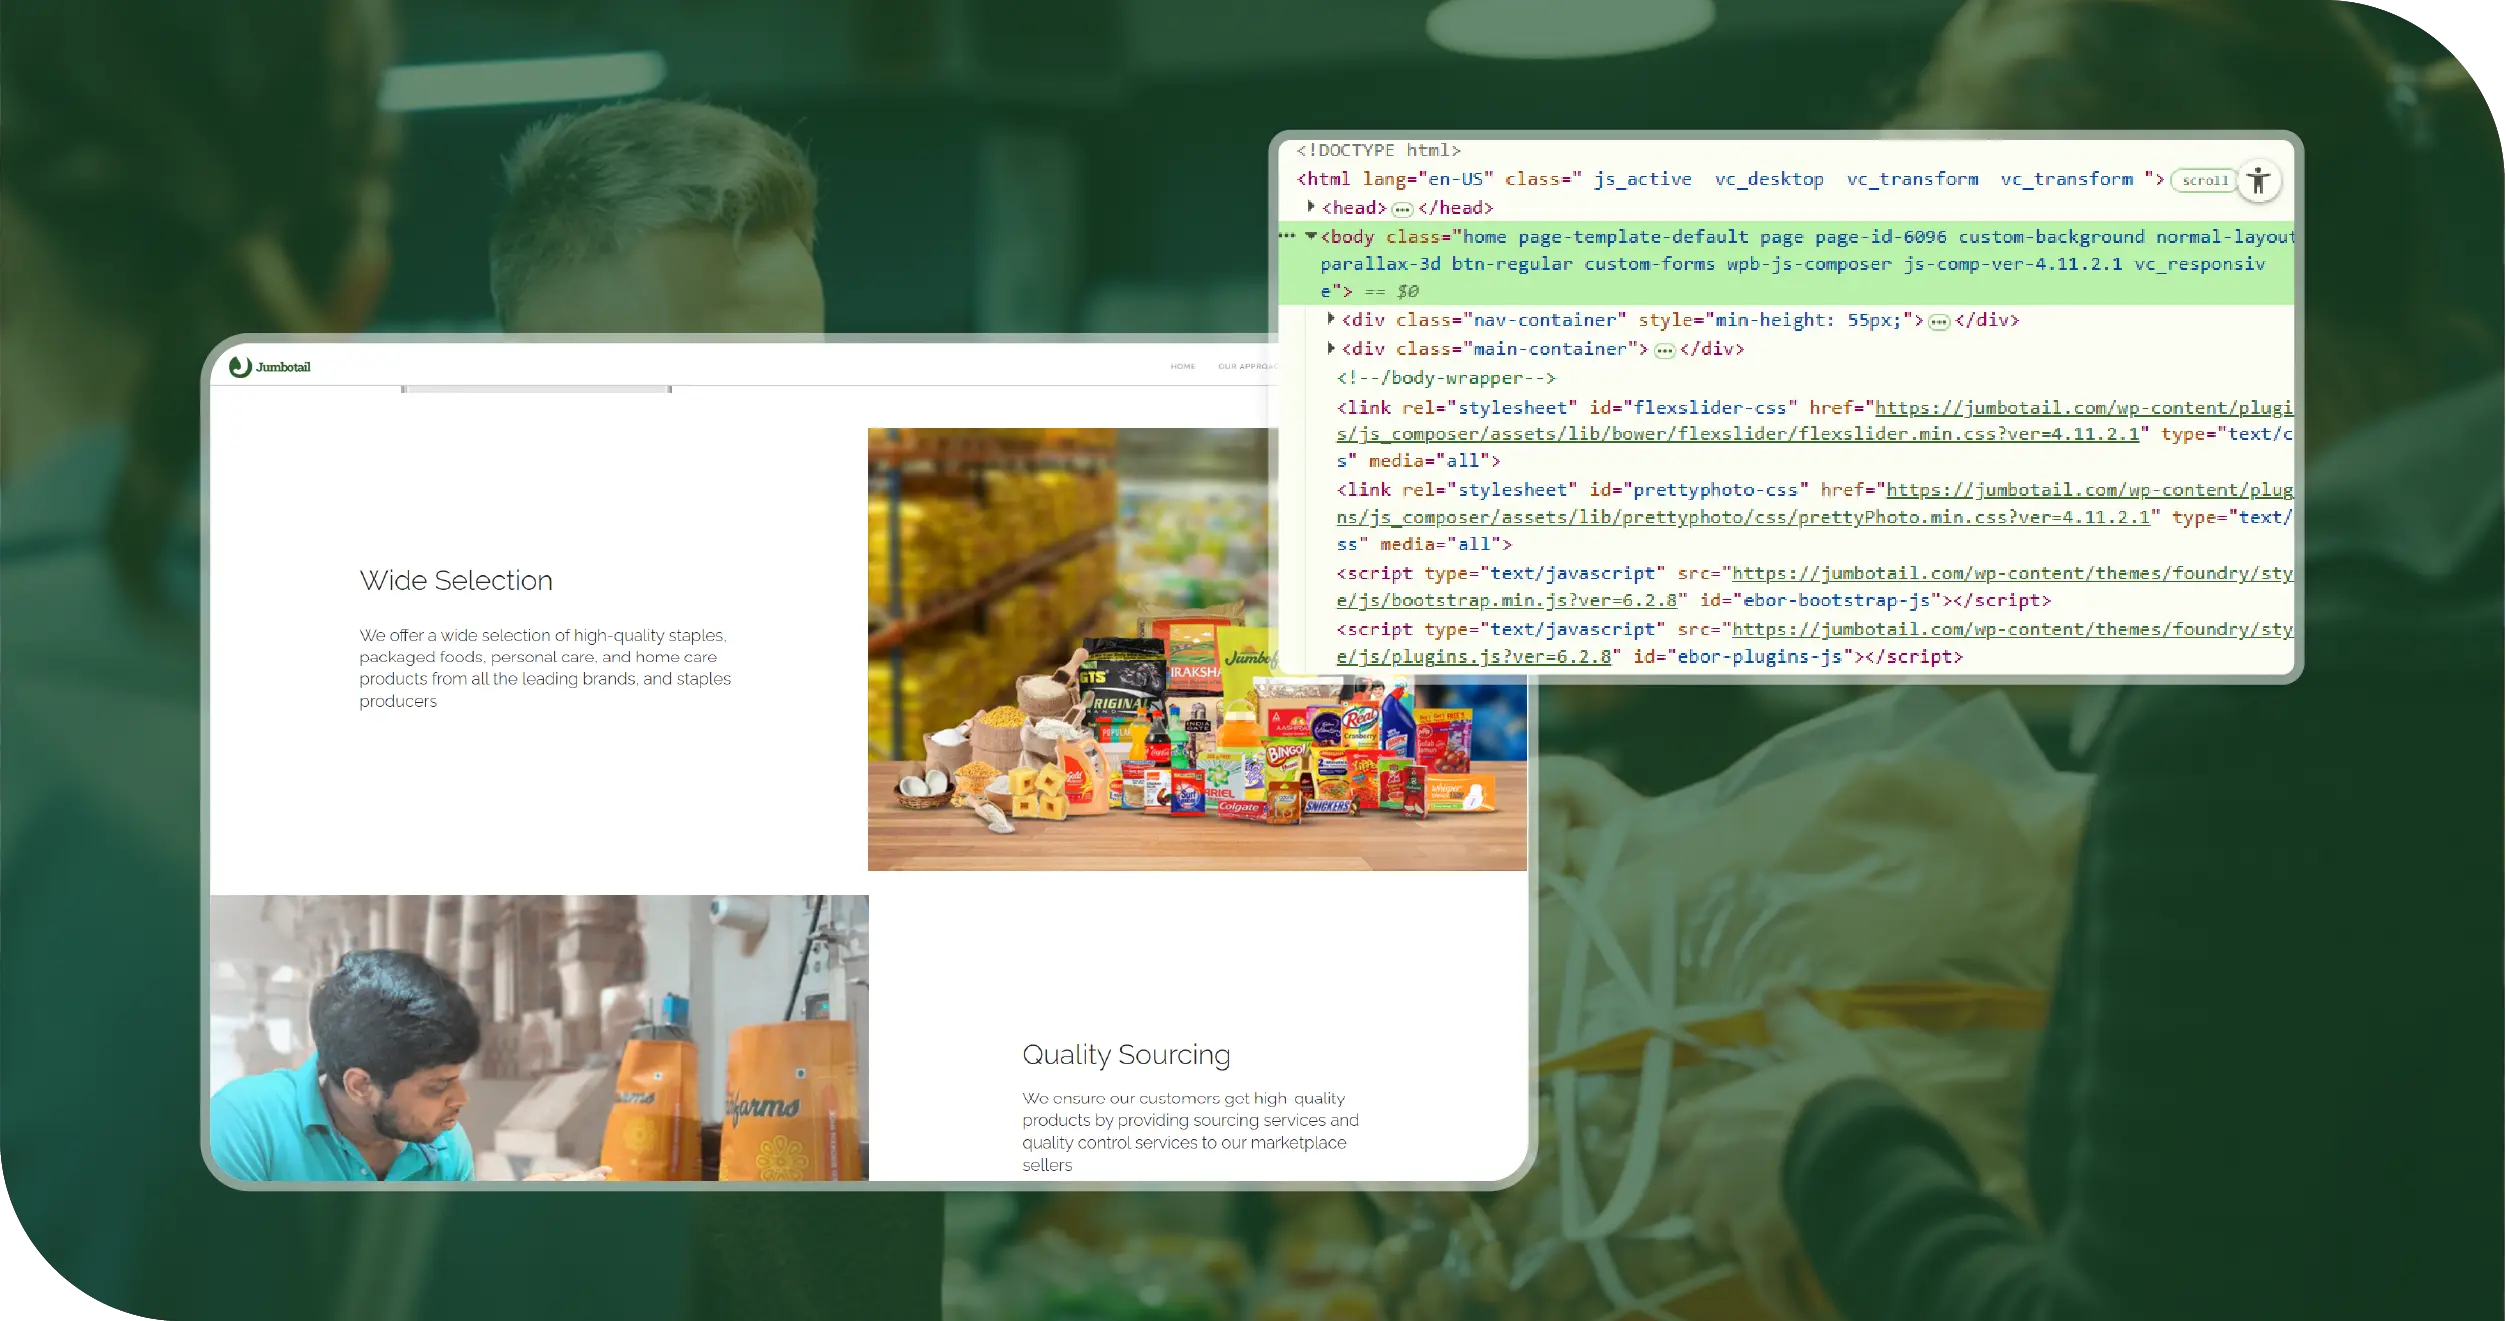2506x1321 pixels.
Task: Click ellipsis badge inside head element
Action: pyautogui.click(x=1402, y=209)
